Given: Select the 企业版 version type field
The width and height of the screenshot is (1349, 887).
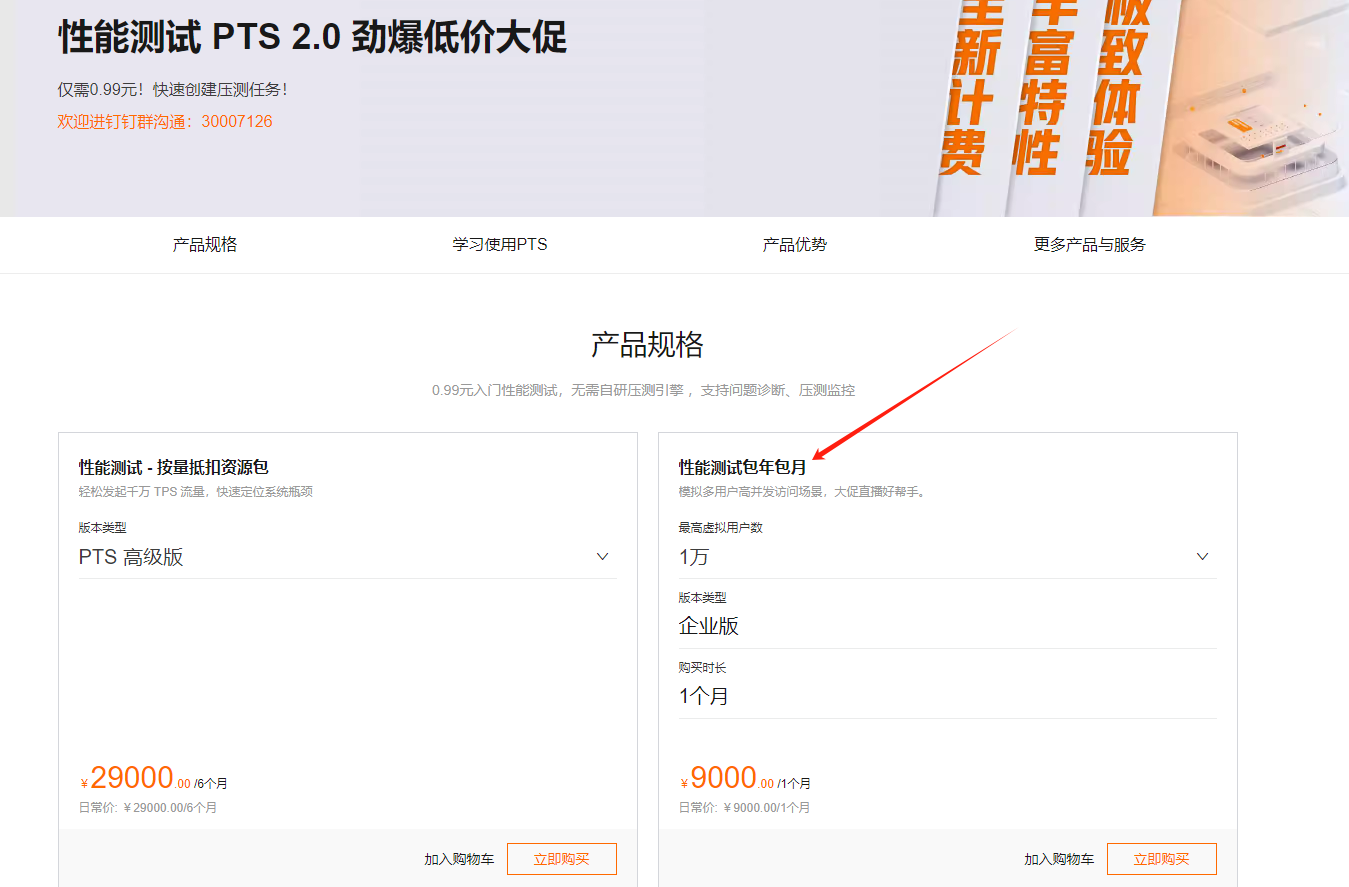Looking at the screenshot, I should pyautogui.click(x=947, y=627).
